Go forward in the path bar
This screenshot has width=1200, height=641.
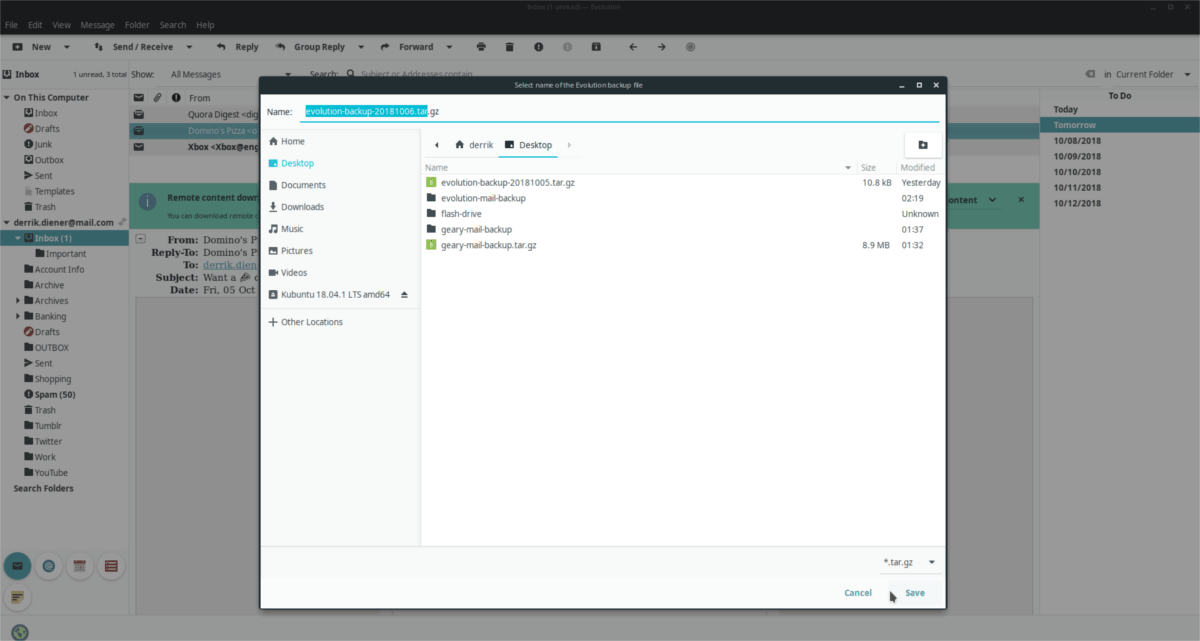pos(569,145)
